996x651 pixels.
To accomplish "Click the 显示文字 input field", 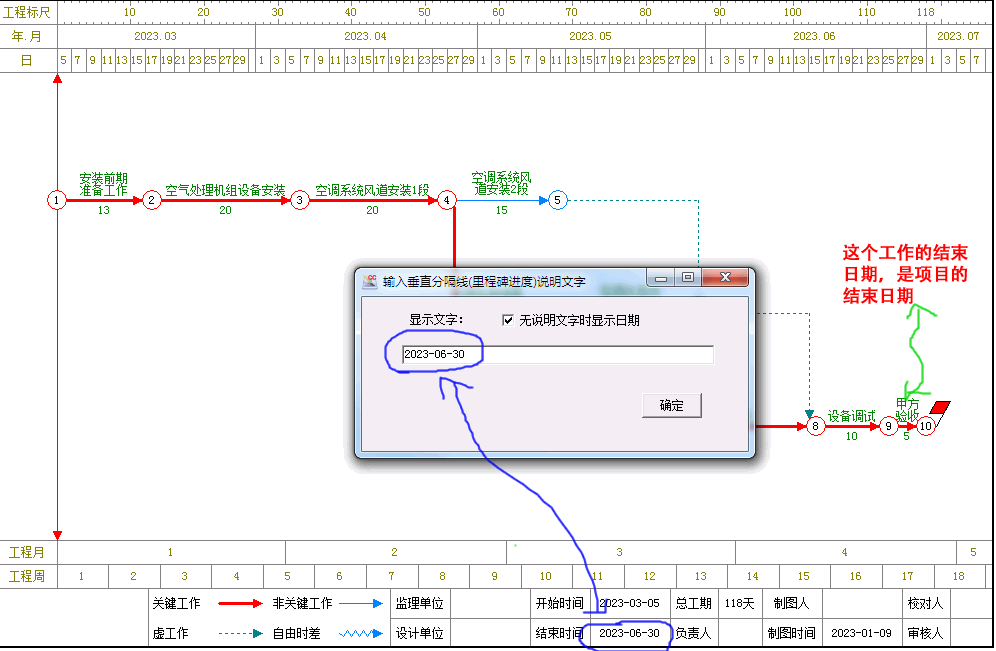I will coord(558,354).
